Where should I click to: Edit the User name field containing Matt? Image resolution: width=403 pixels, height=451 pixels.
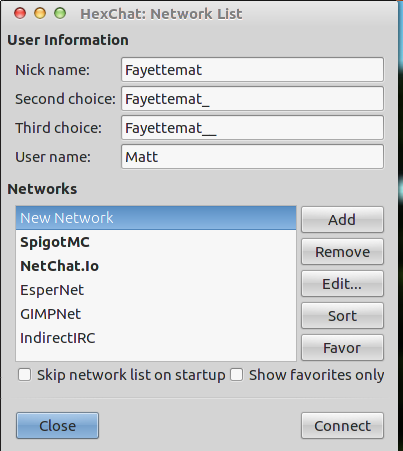252,157
